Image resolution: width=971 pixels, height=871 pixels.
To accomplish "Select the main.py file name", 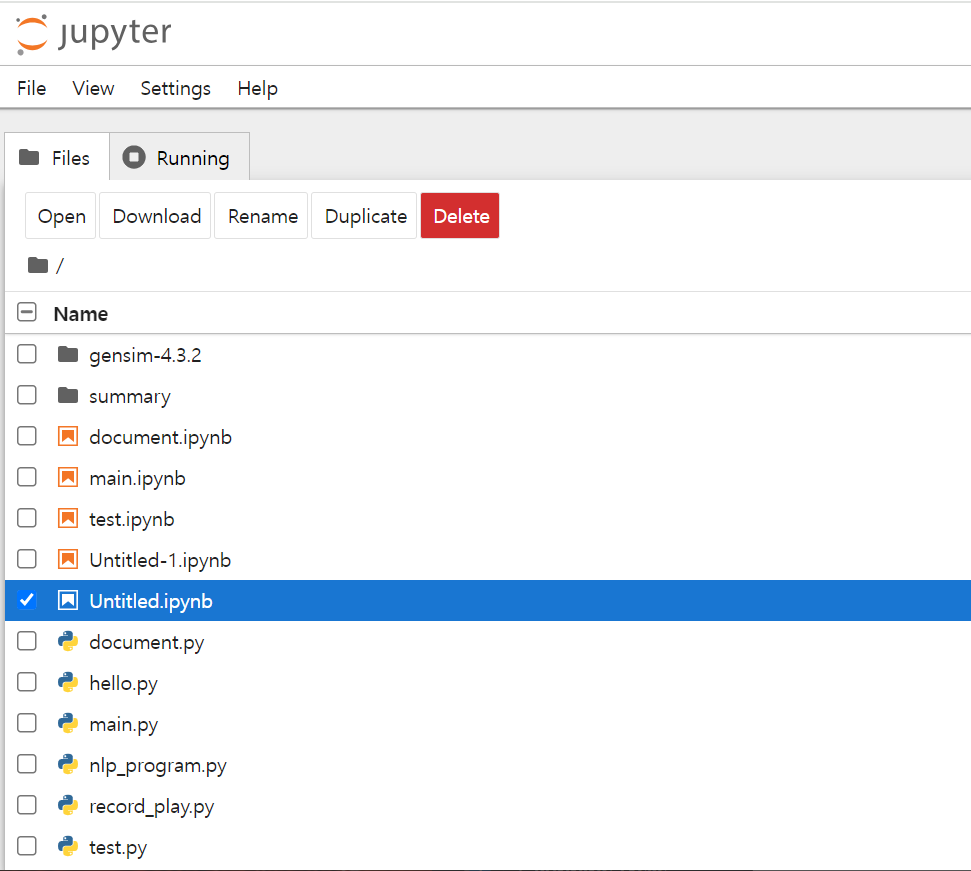I will 124,724.
